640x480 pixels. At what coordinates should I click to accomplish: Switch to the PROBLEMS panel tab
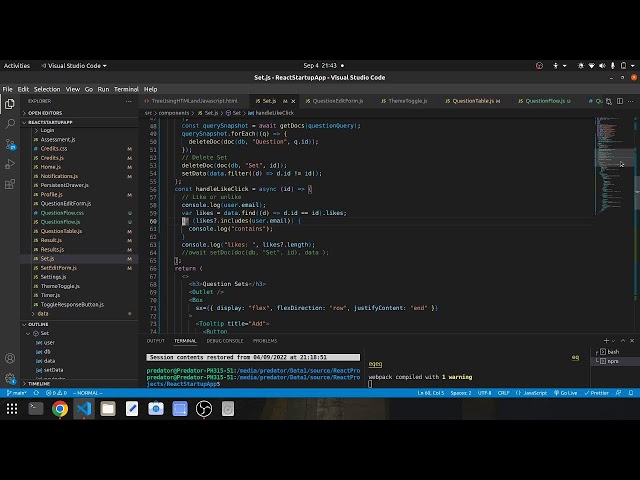click(264, 340)
